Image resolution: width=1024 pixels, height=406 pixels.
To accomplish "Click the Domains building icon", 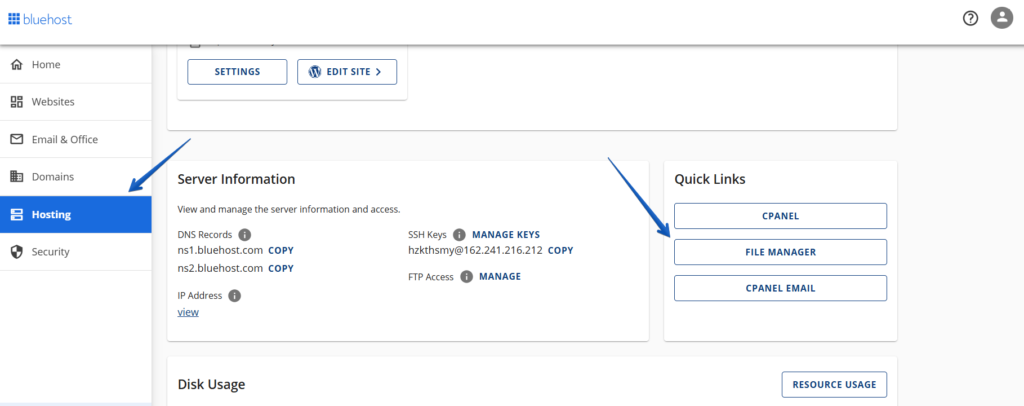I will point(18,176).
